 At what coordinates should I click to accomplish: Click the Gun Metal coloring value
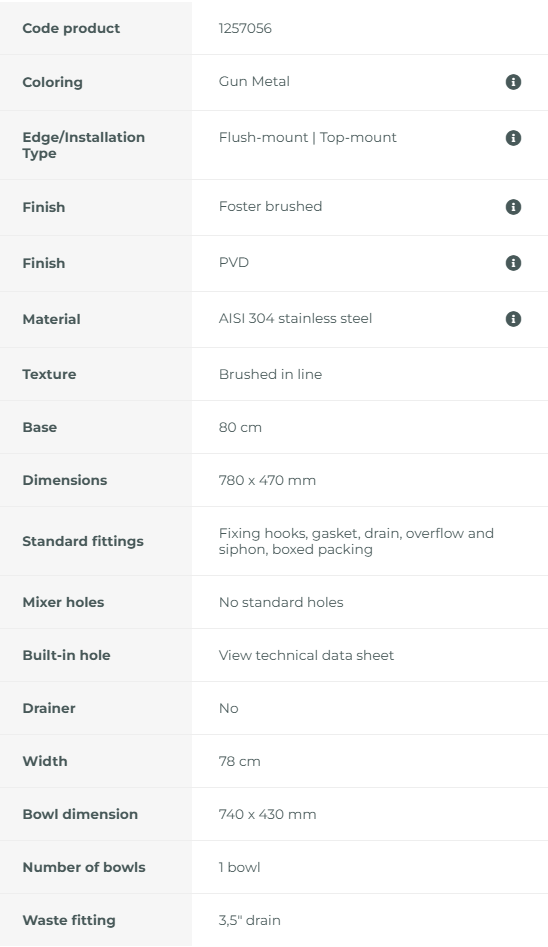(254, 82)
